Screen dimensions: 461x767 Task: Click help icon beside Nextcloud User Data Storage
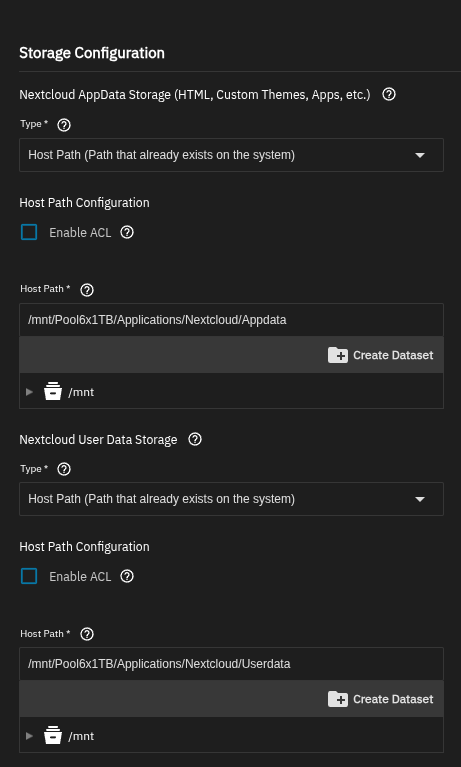coord(195,439)
